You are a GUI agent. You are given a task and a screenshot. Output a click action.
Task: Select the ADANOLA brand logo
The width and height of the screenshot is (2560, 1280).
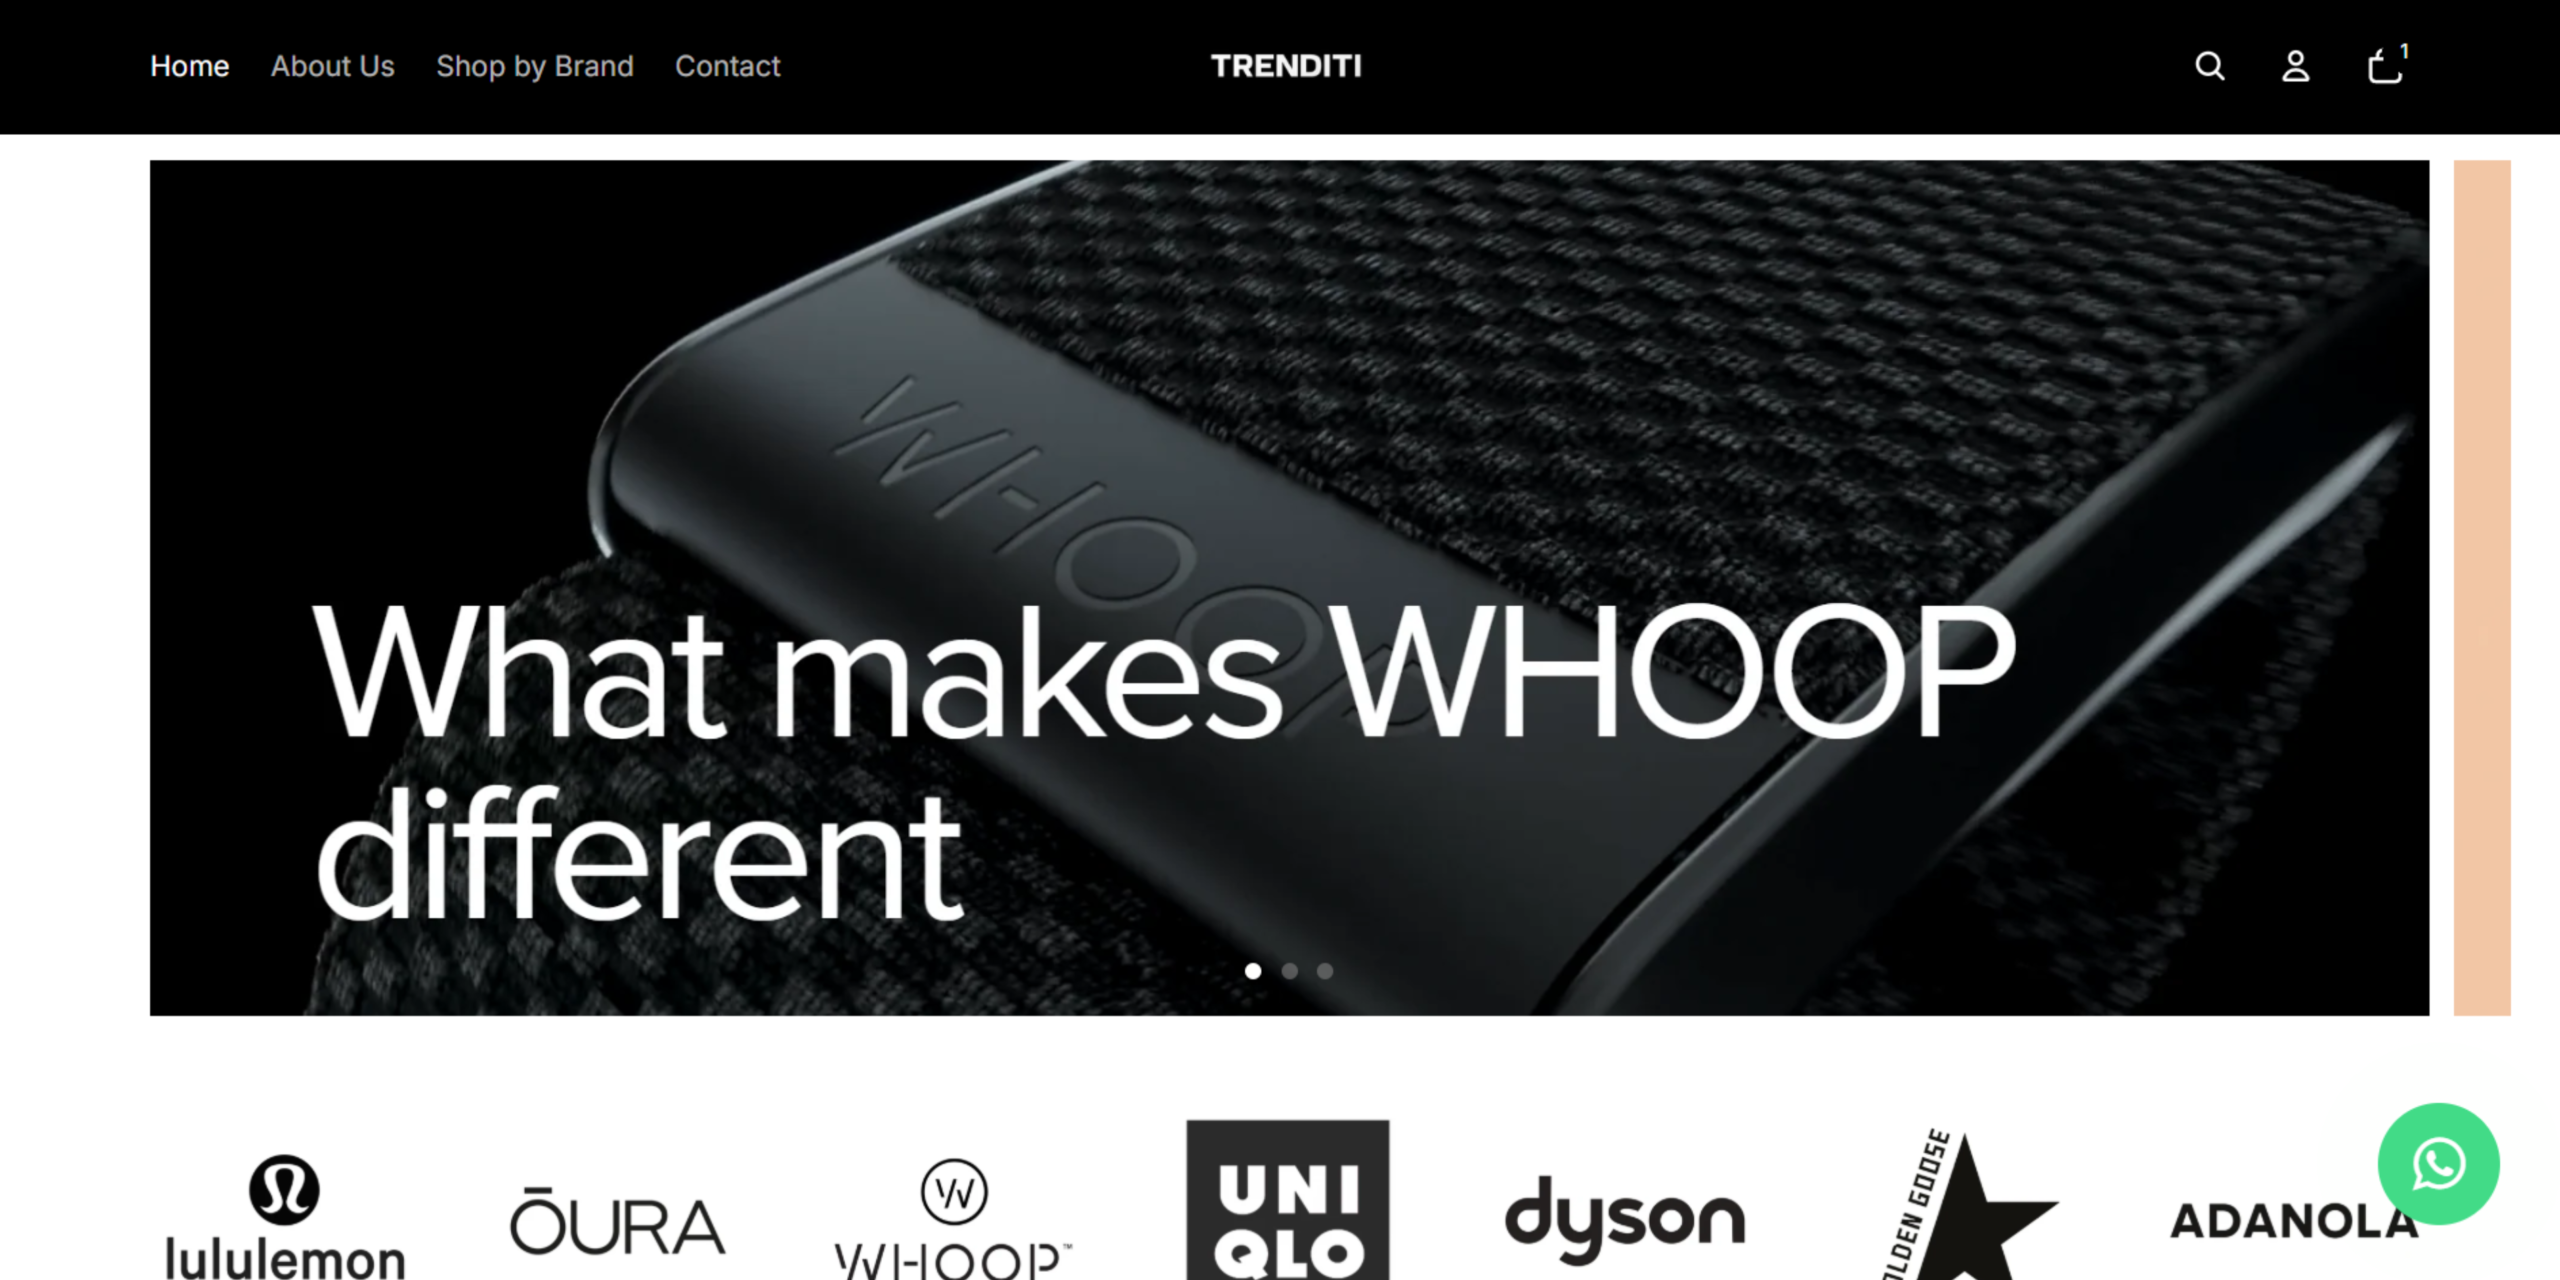coord(2294,1221)
